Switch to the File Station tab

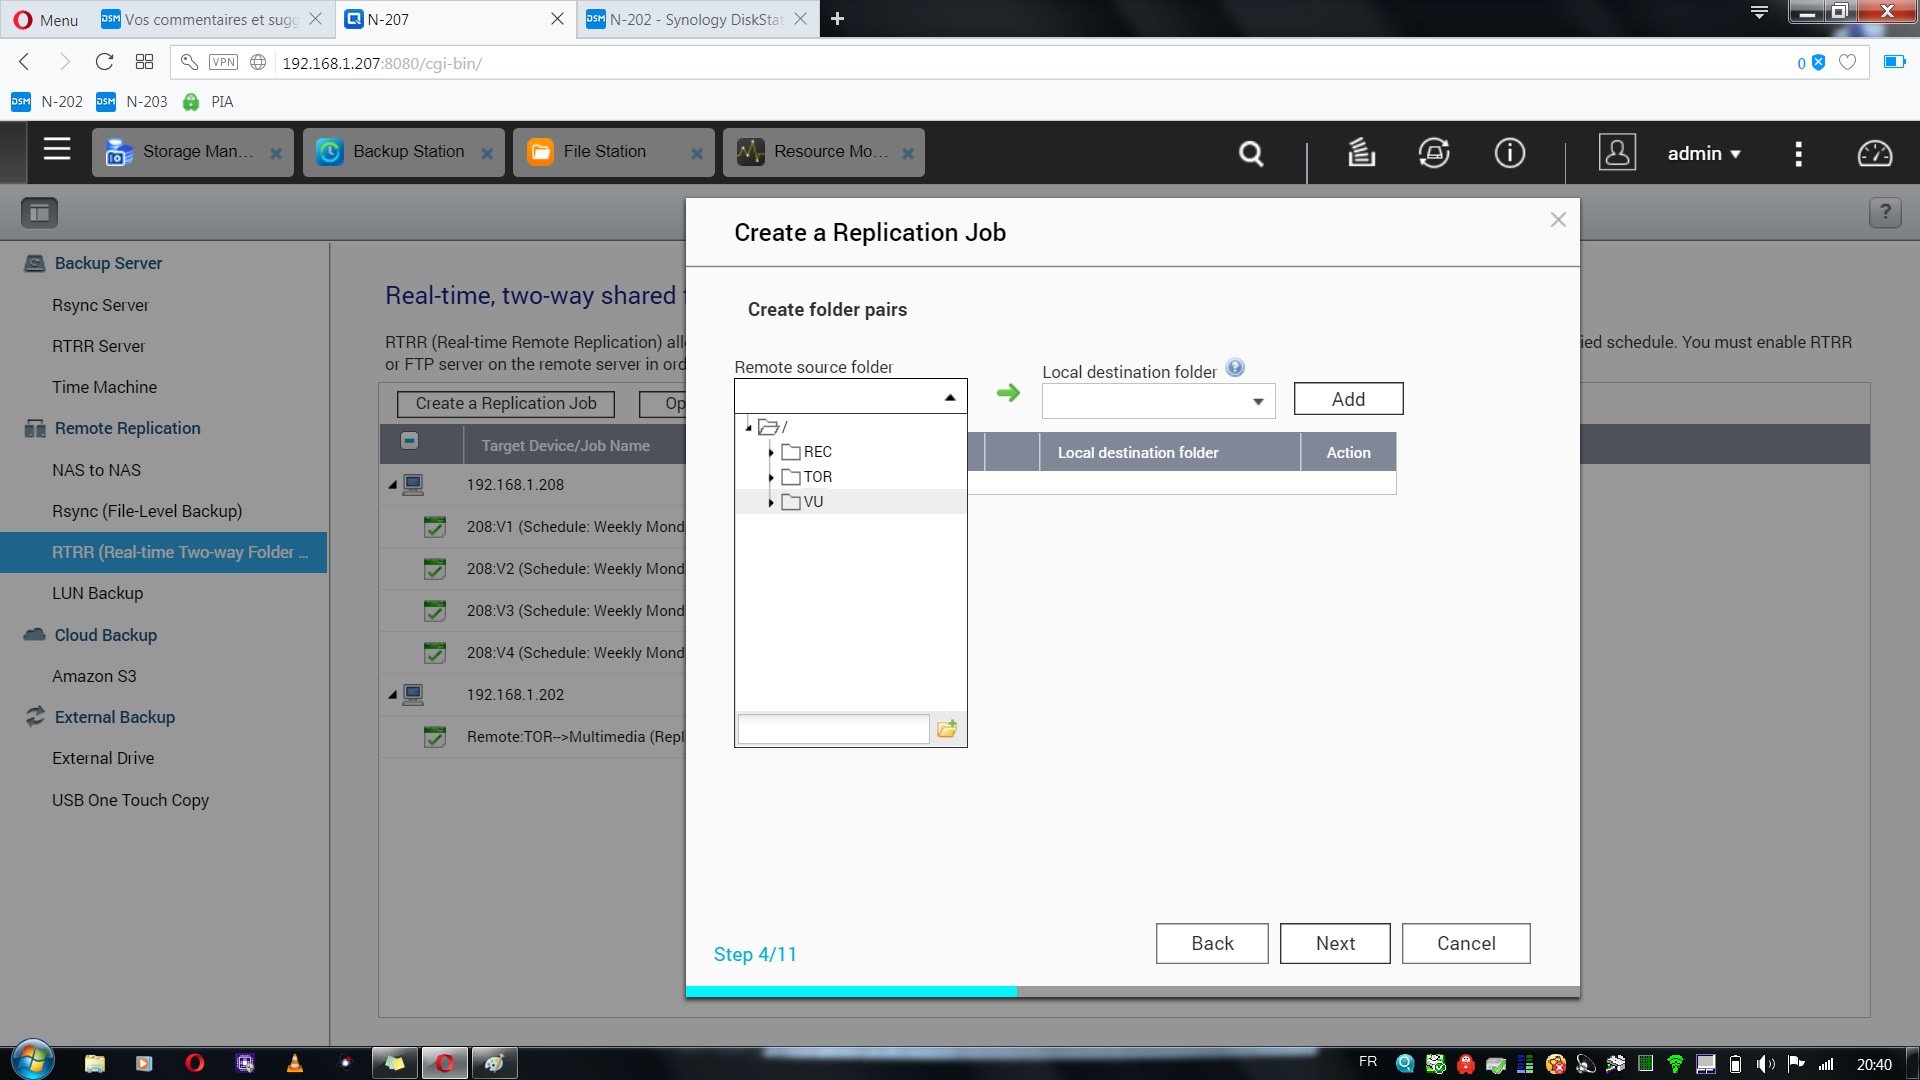coord(604,152)
